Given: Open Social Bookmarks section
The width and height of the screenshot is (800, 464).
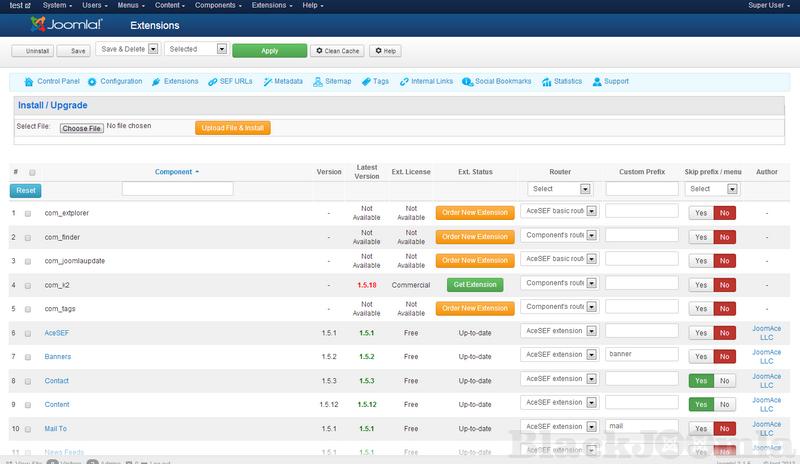Looking at the screenshot, I should click(467, 81).
